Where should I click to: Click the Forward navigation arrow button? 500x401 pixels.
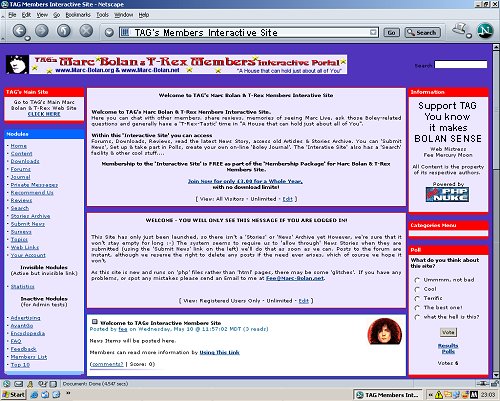[x=42, y=31]
